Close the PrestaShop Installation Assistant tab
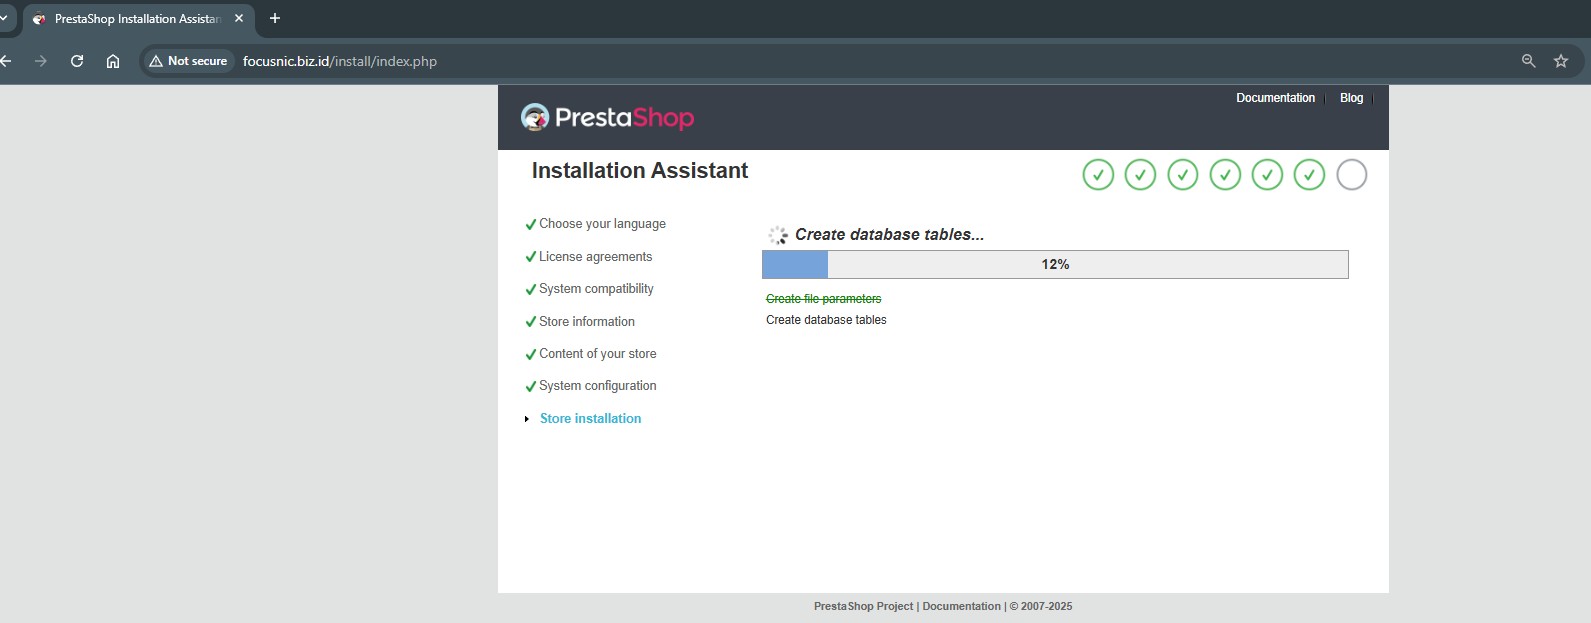The height and width of the screenshot is (623, 1591). [x=239, y=18]
